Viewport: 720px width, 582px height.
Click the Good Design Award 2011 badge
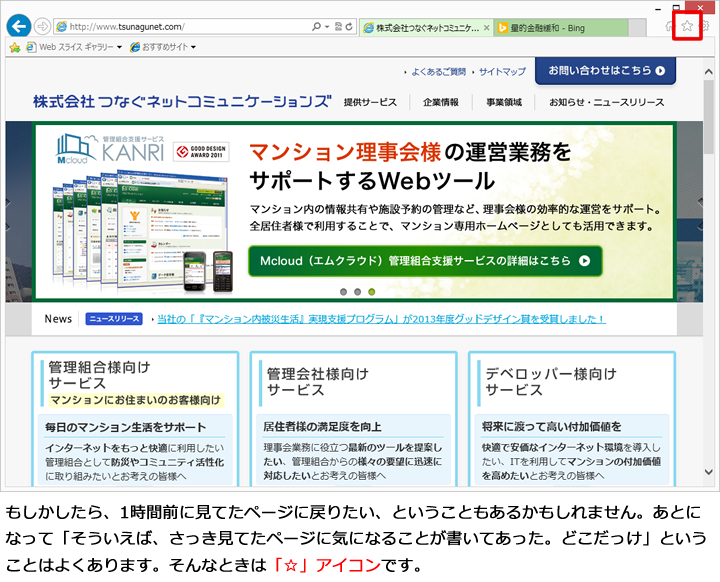point(201,152)
